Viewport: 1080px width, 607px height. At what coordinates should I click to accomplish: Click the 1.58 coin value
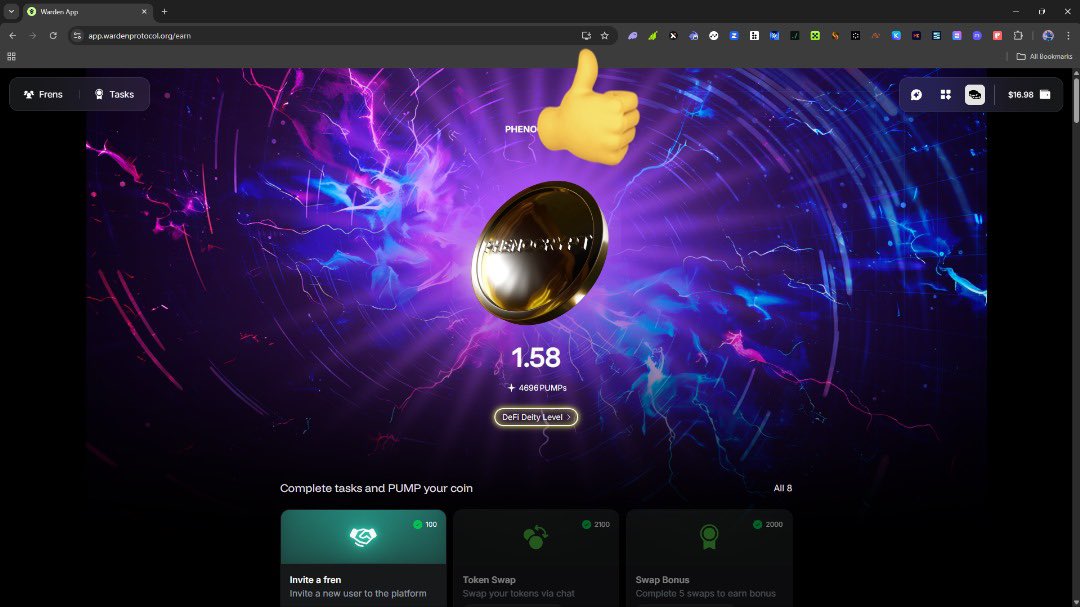[x=536, y=358]
